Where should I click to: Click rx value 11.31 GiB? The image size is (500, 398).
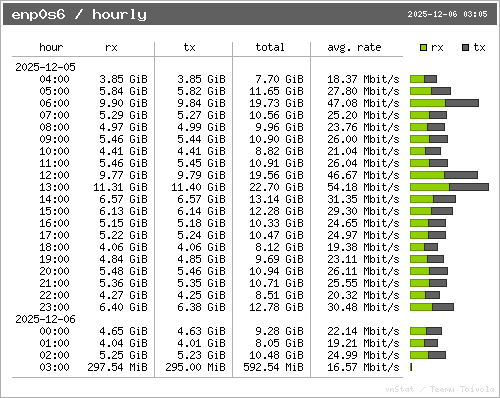(x=120, y=187)
